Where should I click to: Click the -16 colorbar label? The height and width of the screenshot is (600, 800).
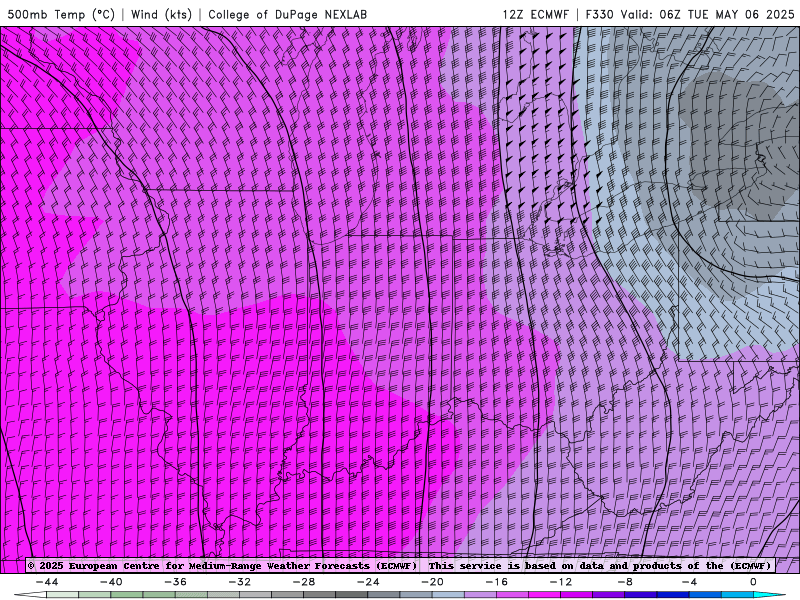click(497, 582)
